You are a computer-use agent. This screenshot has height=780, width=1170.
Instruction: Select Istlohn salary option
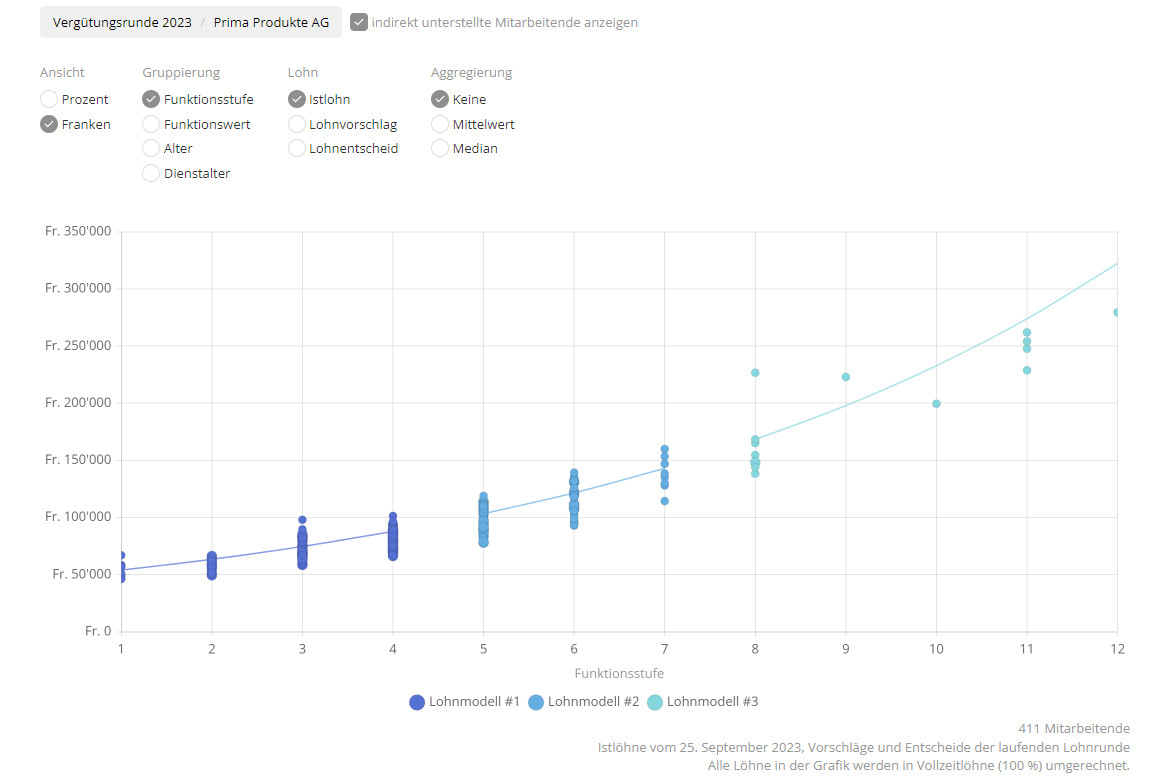coord(297,99)
